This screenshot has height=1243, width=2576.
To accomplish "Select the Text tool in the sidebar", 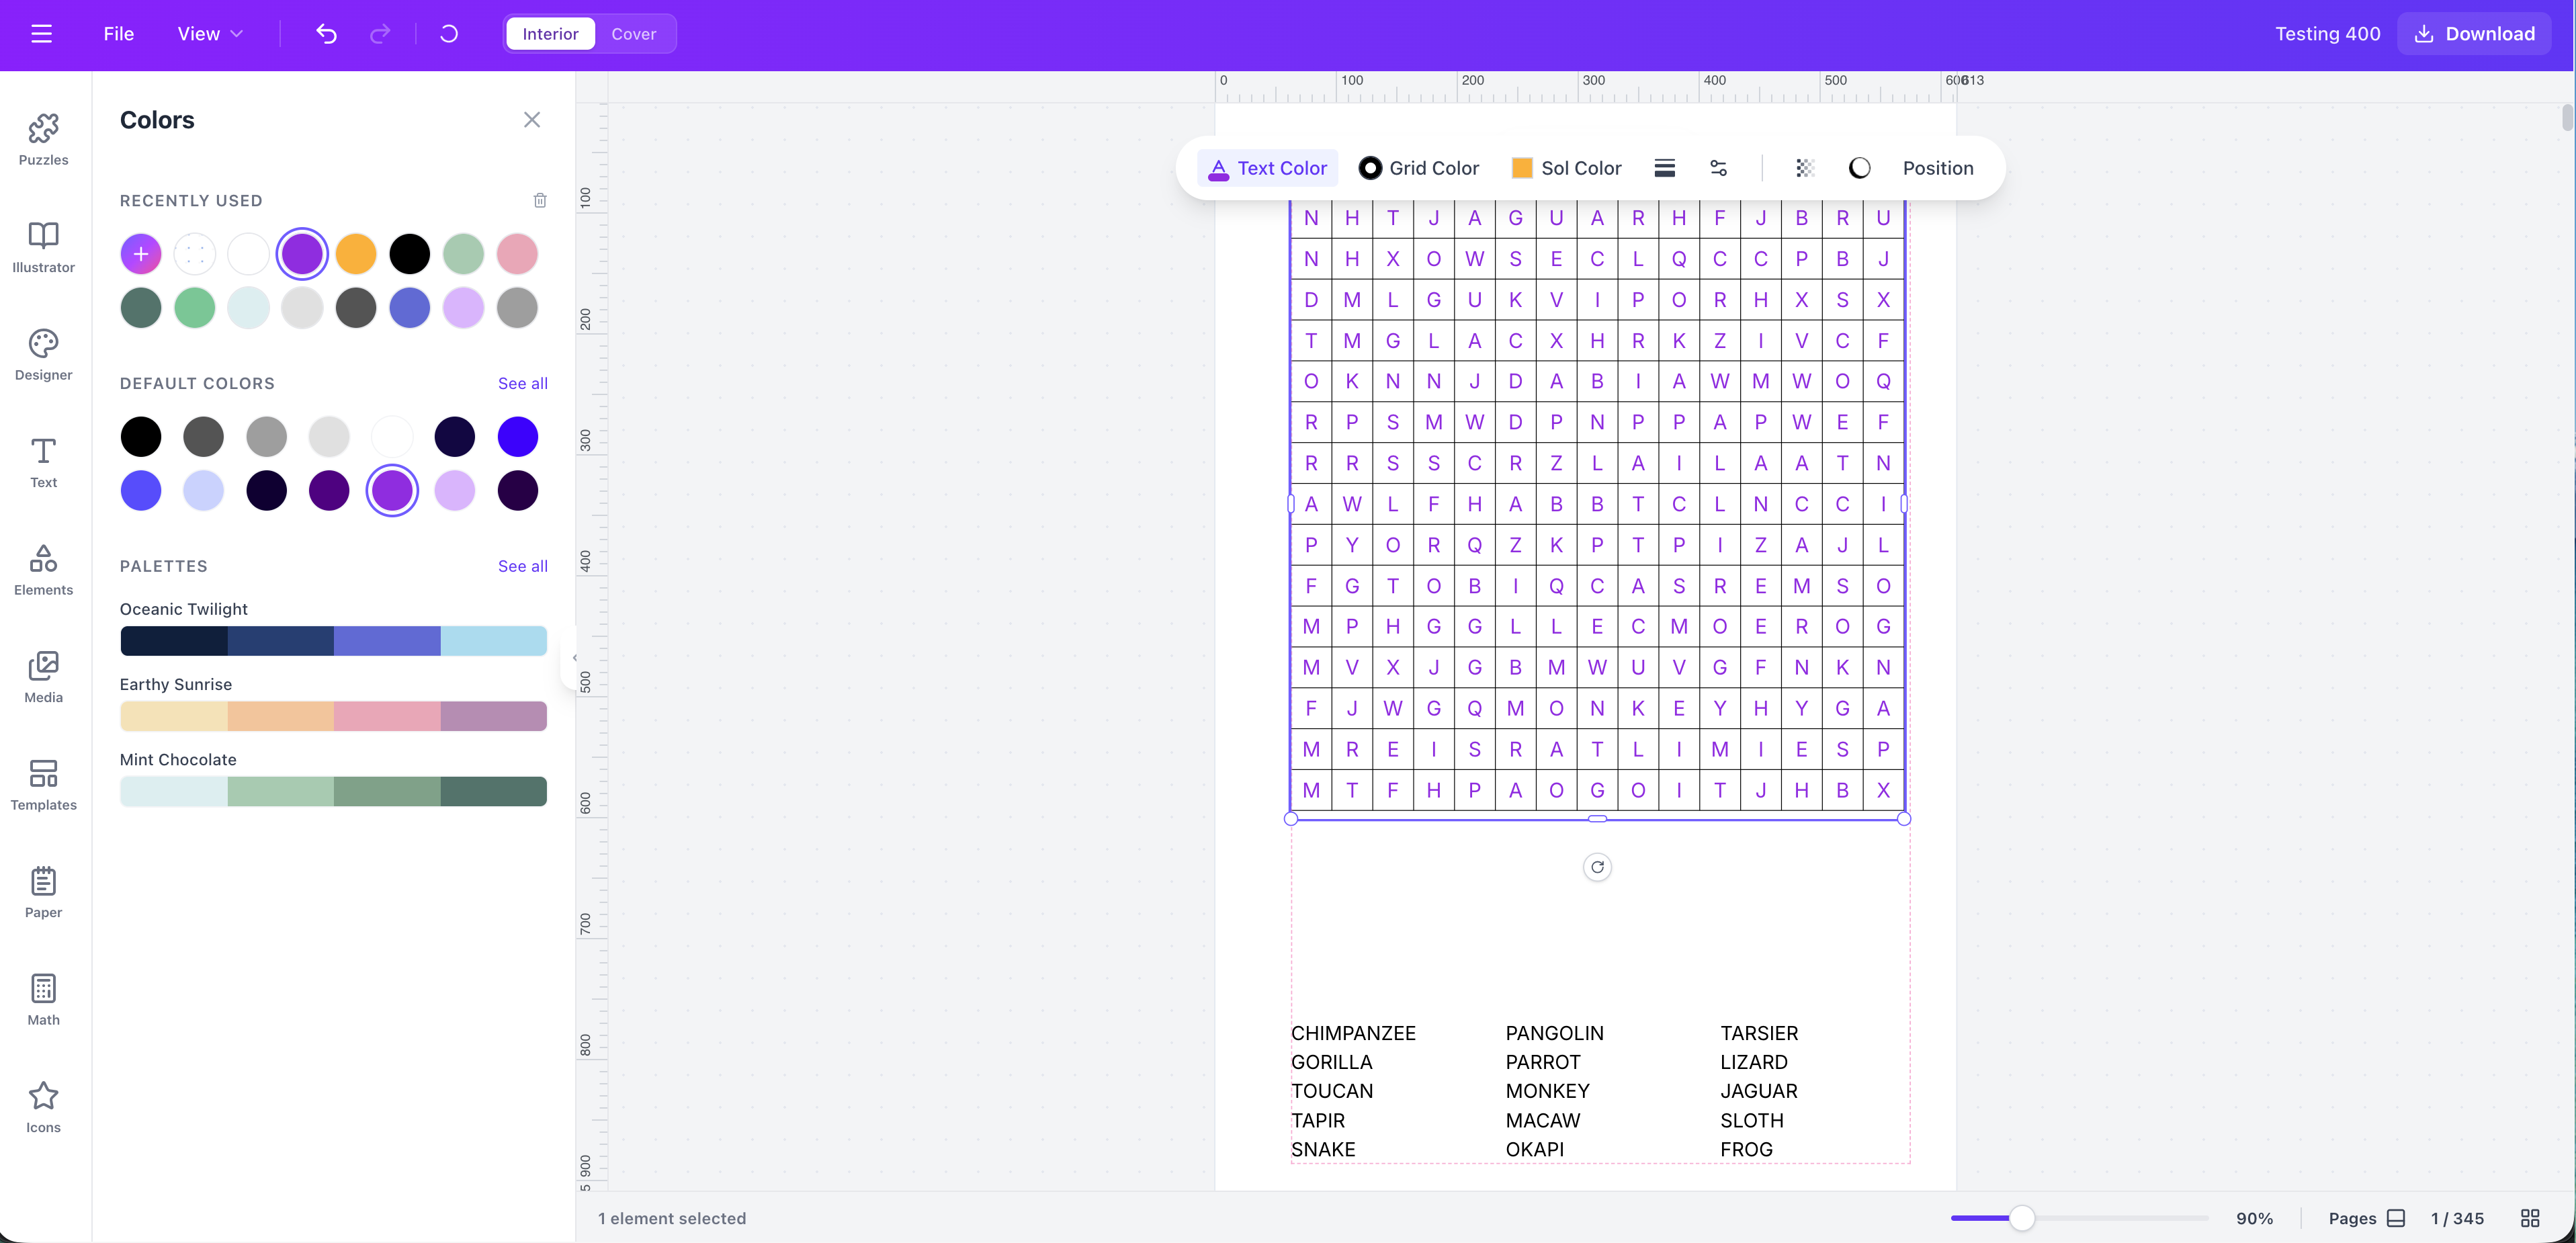I will (42, 462).
